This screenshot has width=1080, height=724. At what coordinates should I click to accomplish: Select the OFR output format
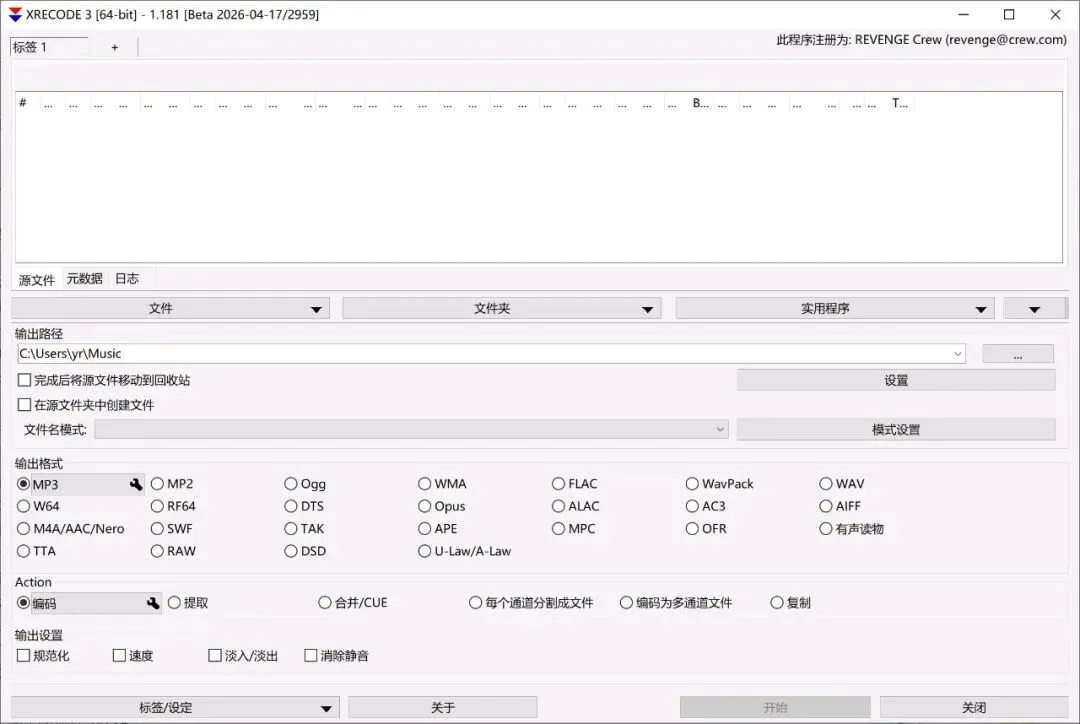coord(706,529)
